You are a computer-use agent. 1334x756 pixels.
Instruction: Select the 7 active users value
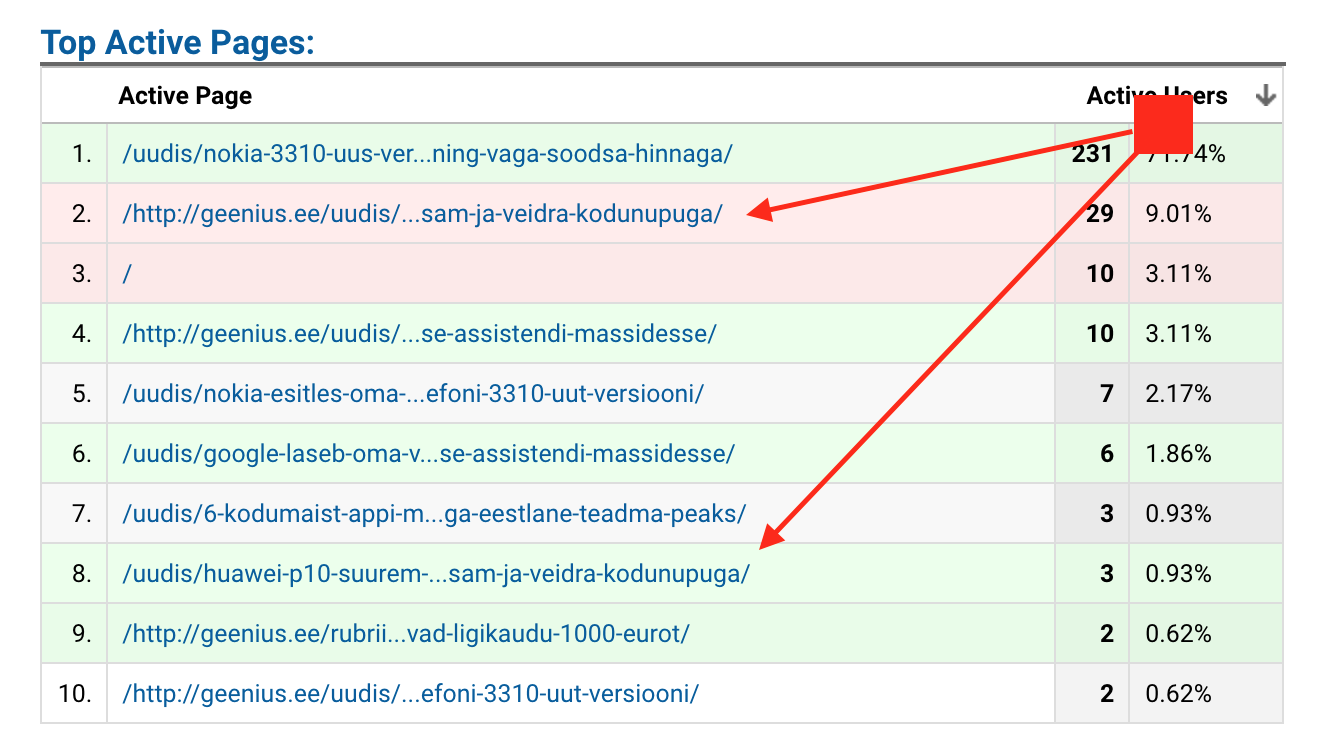click(1107, 394)
